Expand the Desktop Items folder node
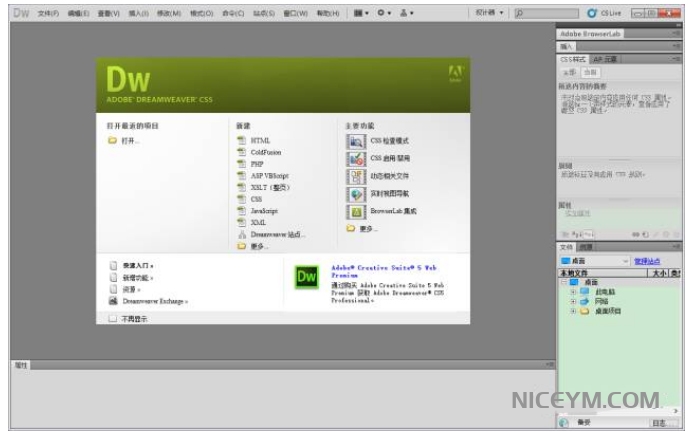Viewport: 689px width, 438px height. click(x=573, y=311)
